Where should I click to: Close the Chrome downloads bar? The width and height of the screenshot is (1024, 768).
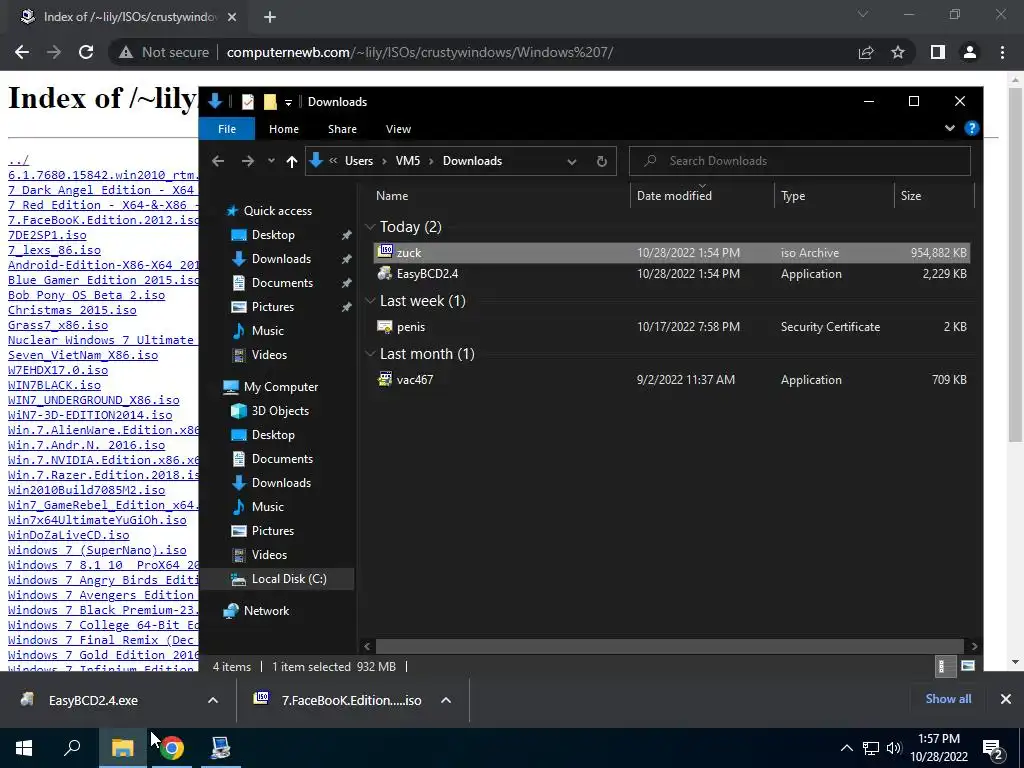pyautogui.click(x=1006, y=699)
